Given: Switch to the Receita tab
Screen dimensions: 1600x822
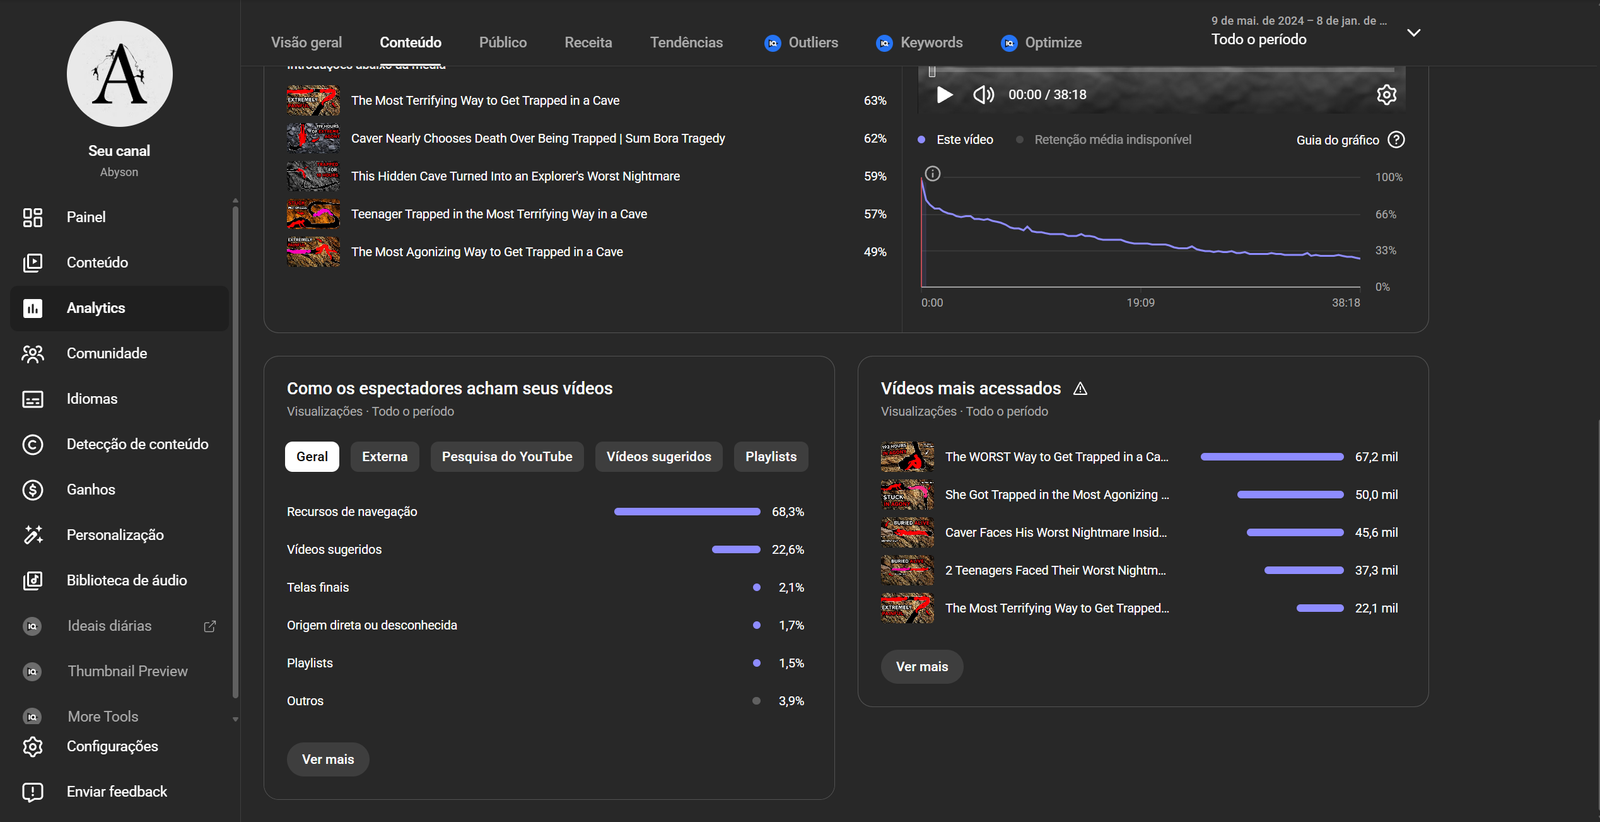Looking at the screenshot, I should tap(588, 42).
